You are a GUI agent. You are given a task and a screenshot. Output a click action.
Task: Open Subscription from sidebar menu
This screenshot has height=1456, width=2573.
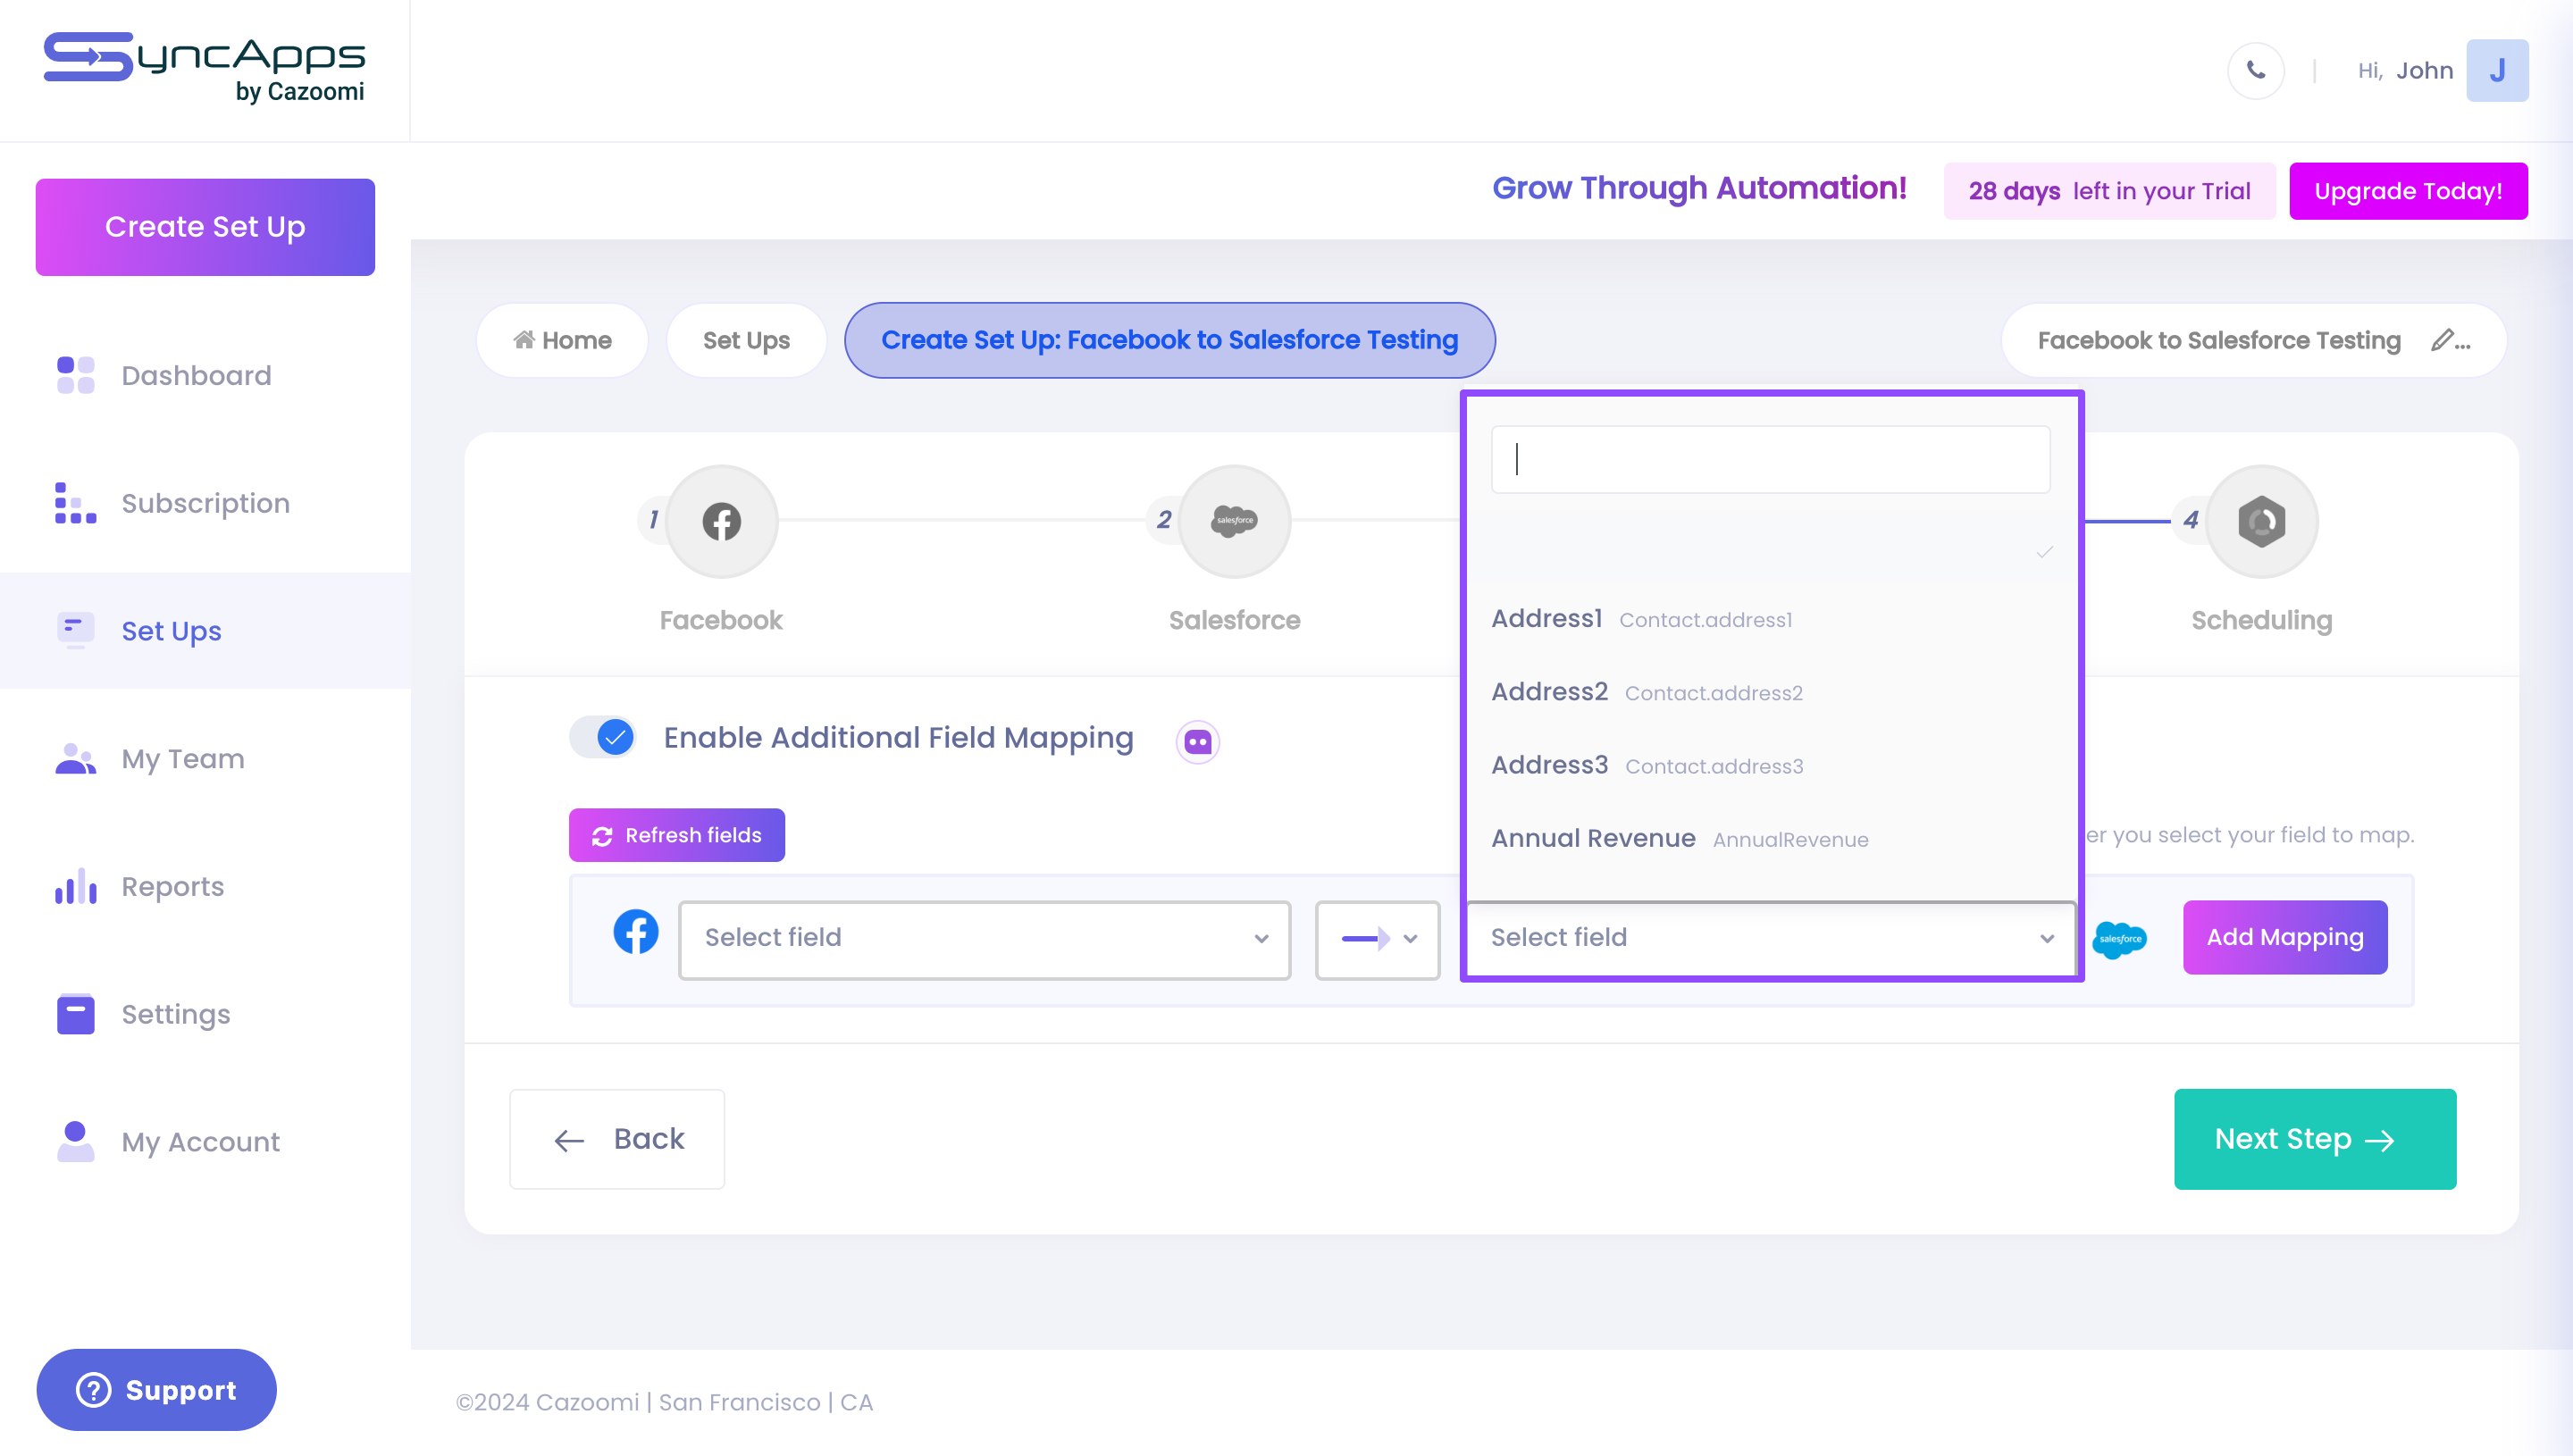pyautogui.click(x=205, y=503)
